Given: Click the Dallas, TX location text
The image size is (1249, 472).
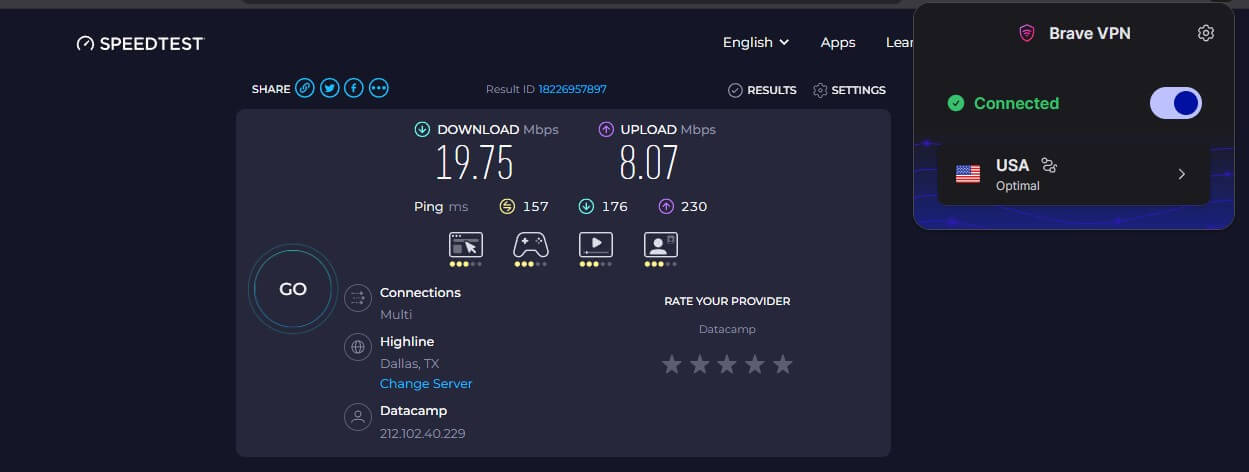Looking at the screenshot, I should [410, 364].
